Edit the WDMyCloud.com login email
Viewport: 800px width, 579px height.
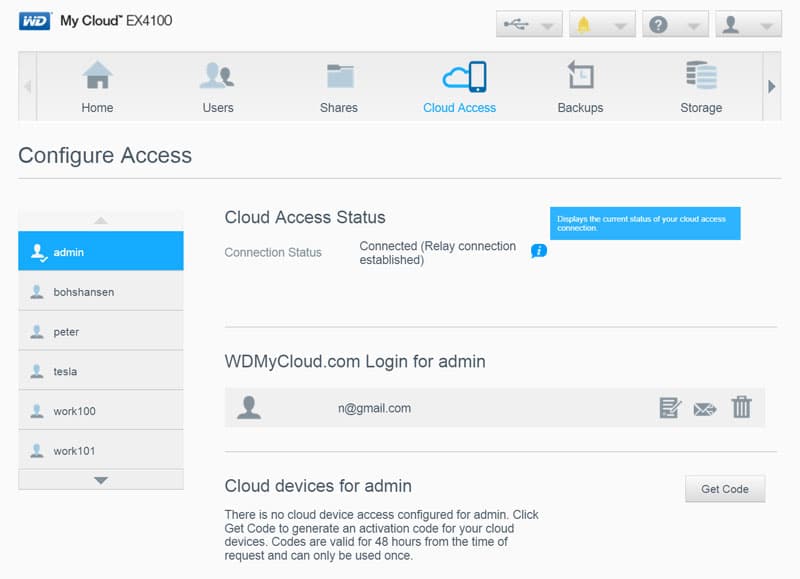(x=669, y=408)
